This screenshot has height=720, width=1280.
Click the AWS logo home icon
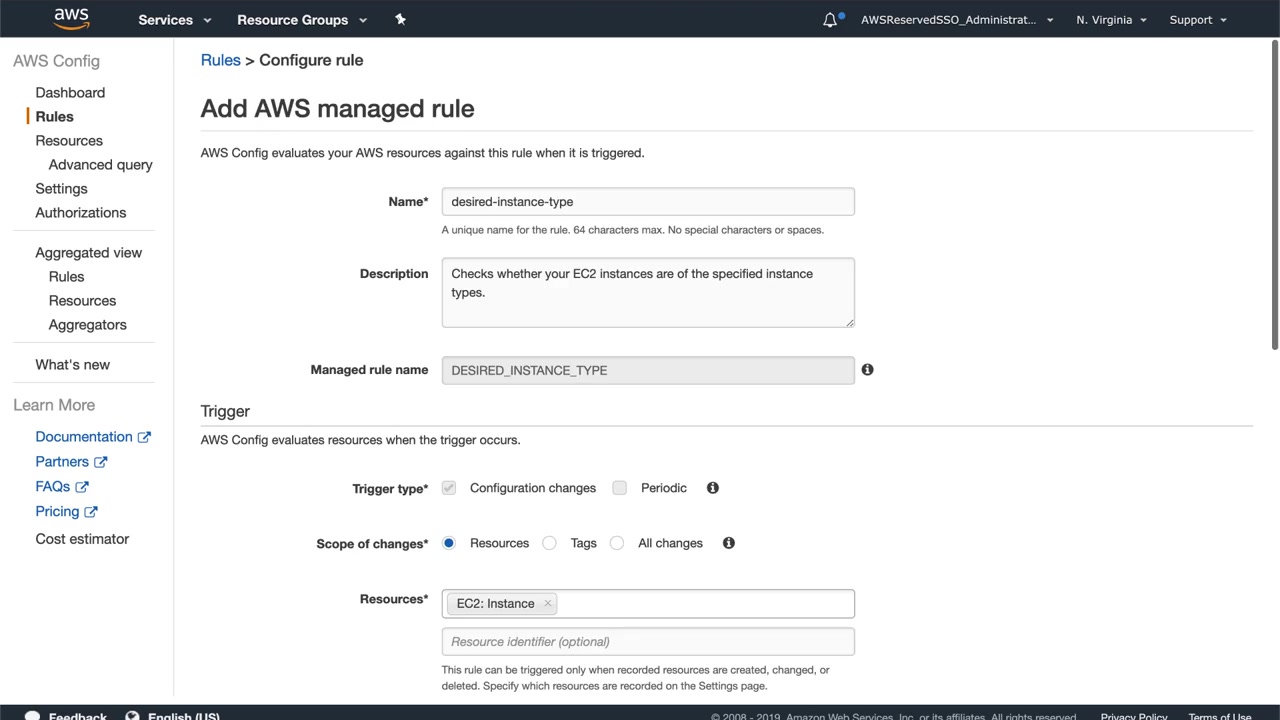(71, 19)
